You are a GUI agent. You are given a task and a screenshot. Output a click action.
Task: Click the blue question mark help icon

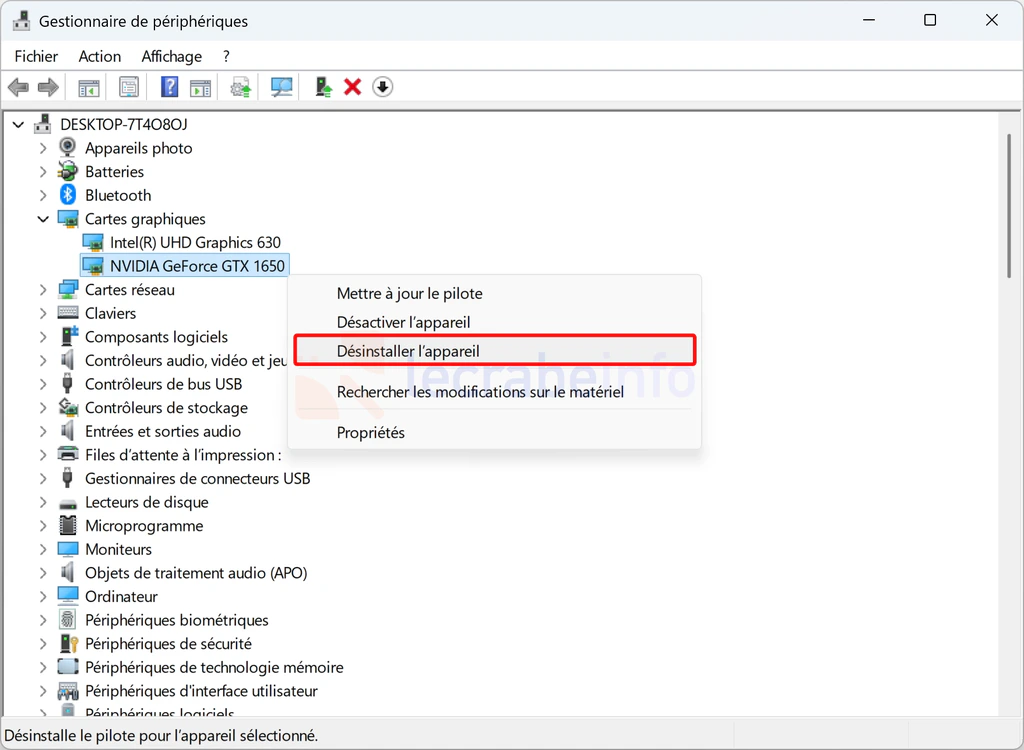(x=169, y=87)
